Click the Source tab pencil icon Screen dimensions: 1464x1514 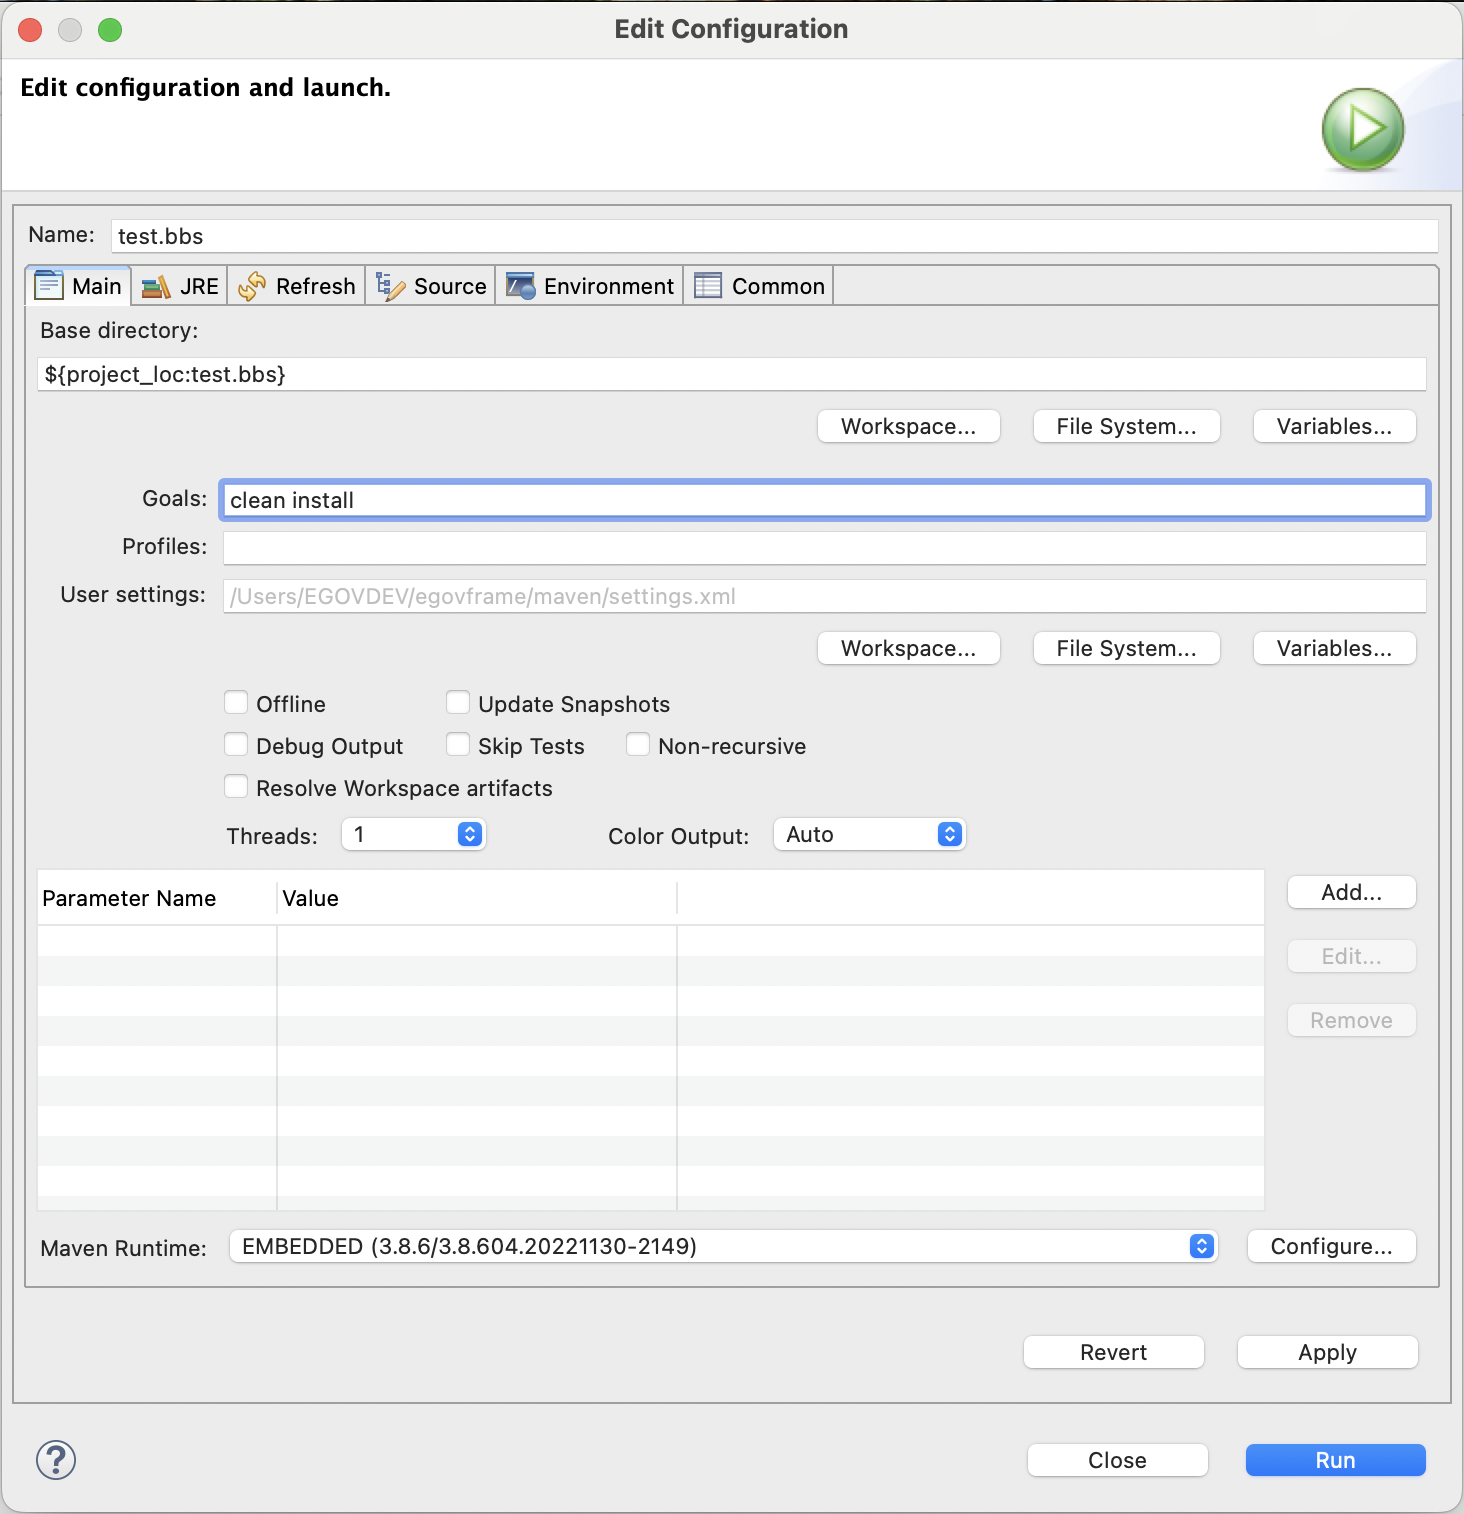390,287
